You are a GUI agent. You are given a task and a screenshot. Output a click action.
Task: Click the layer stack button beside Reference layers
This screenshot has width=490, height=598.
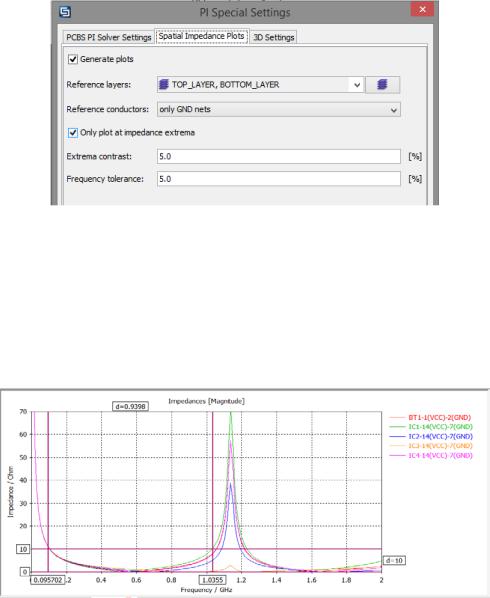(x=382, y=85)
